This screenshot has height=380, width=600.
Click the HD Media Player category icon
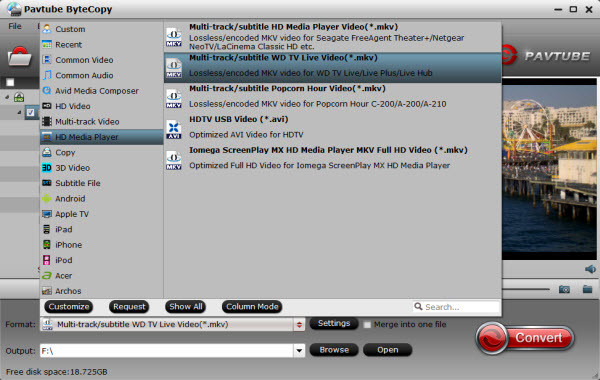pyautogui.click(x=47, y=137)
